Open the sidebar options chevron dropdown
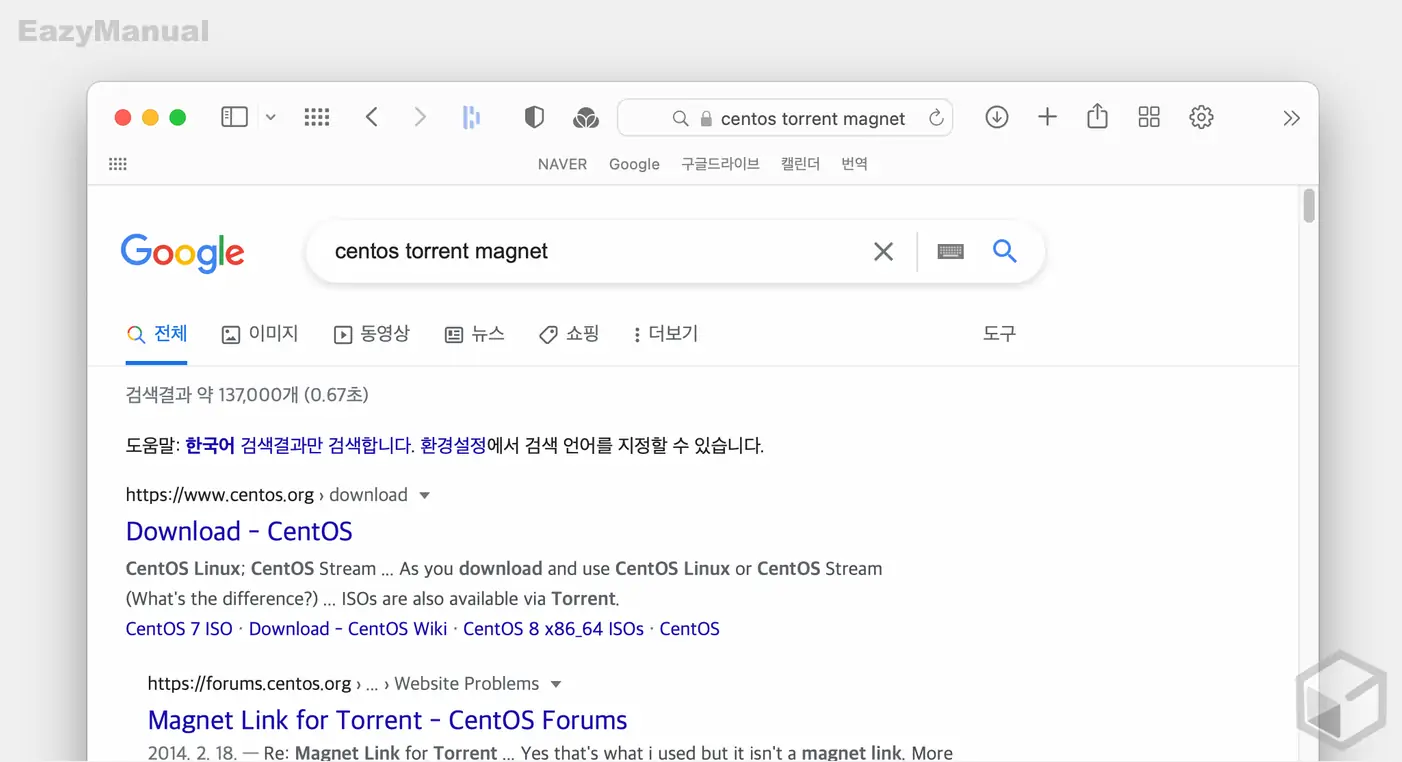 pos(270,118)
